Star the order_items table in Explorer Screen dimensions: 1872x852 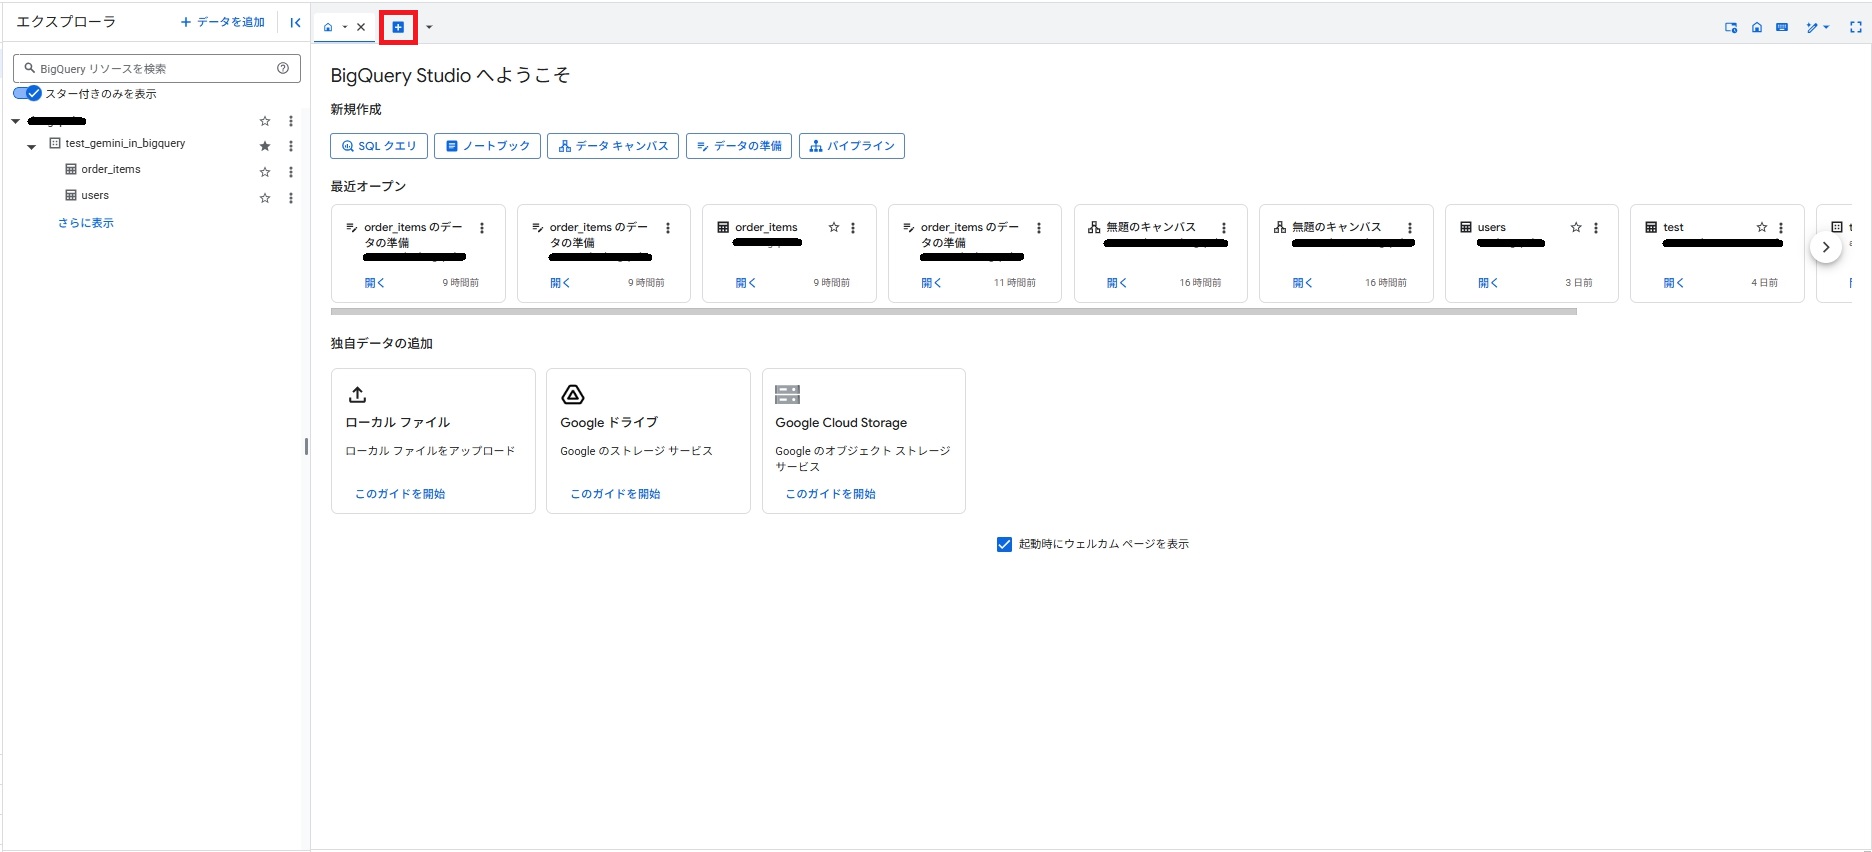pos(265,172)
